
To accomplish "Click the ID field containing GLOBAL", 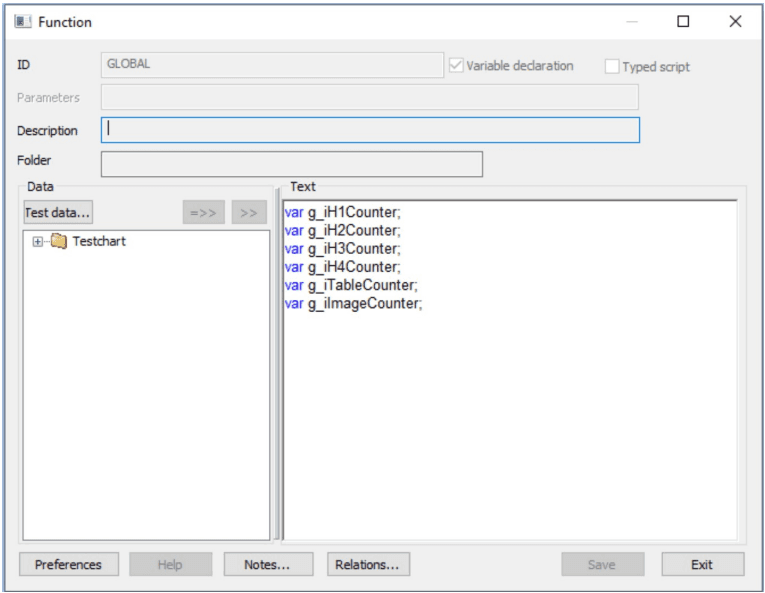I will (272, 65).
